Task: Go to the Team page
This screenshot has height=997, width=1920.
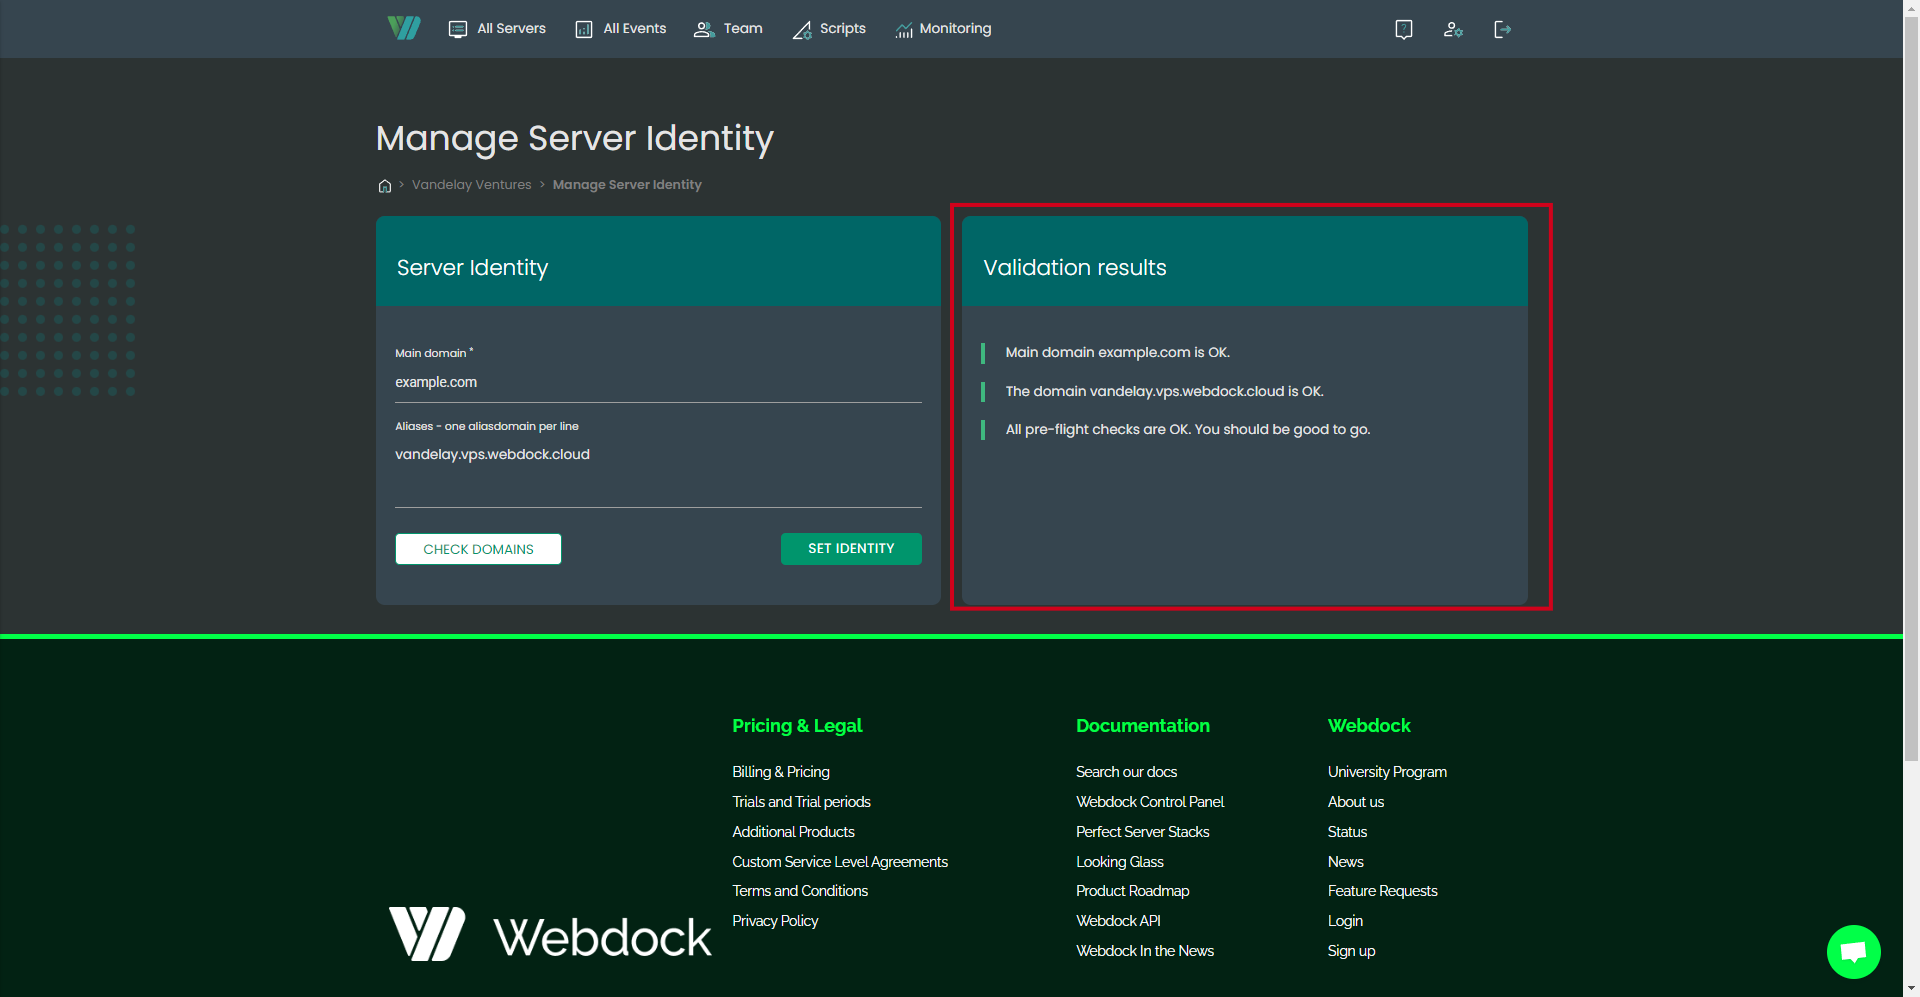Action: [728, 29]
